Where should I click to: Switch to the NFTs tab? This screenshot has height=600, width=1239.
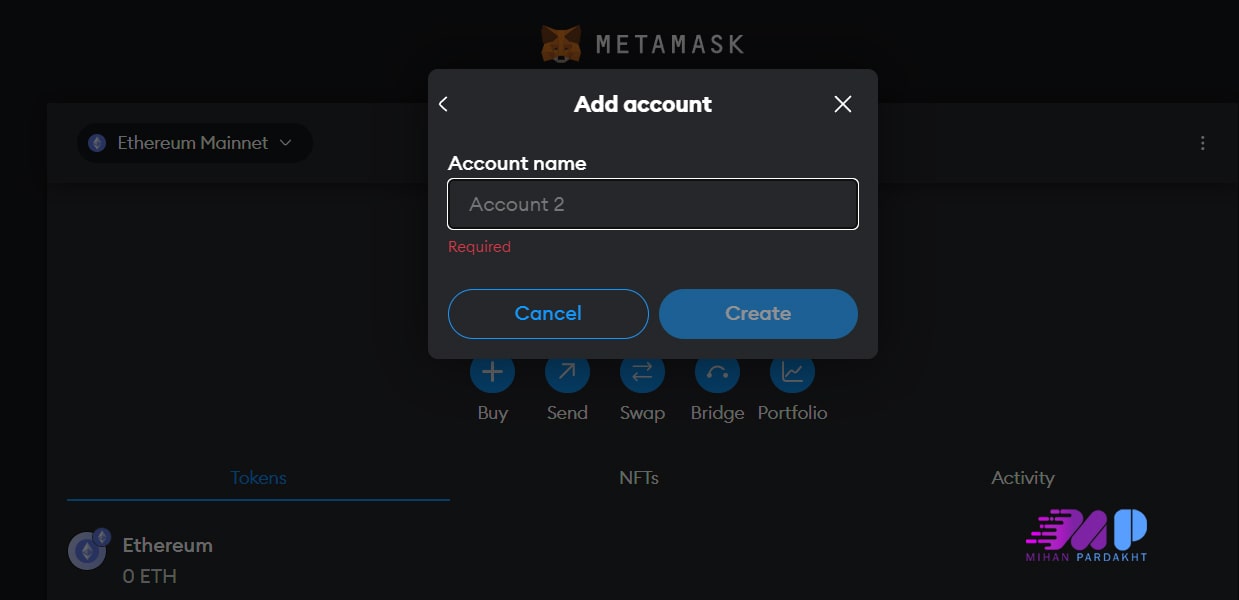pyautogui.click(x=639, y=478)
